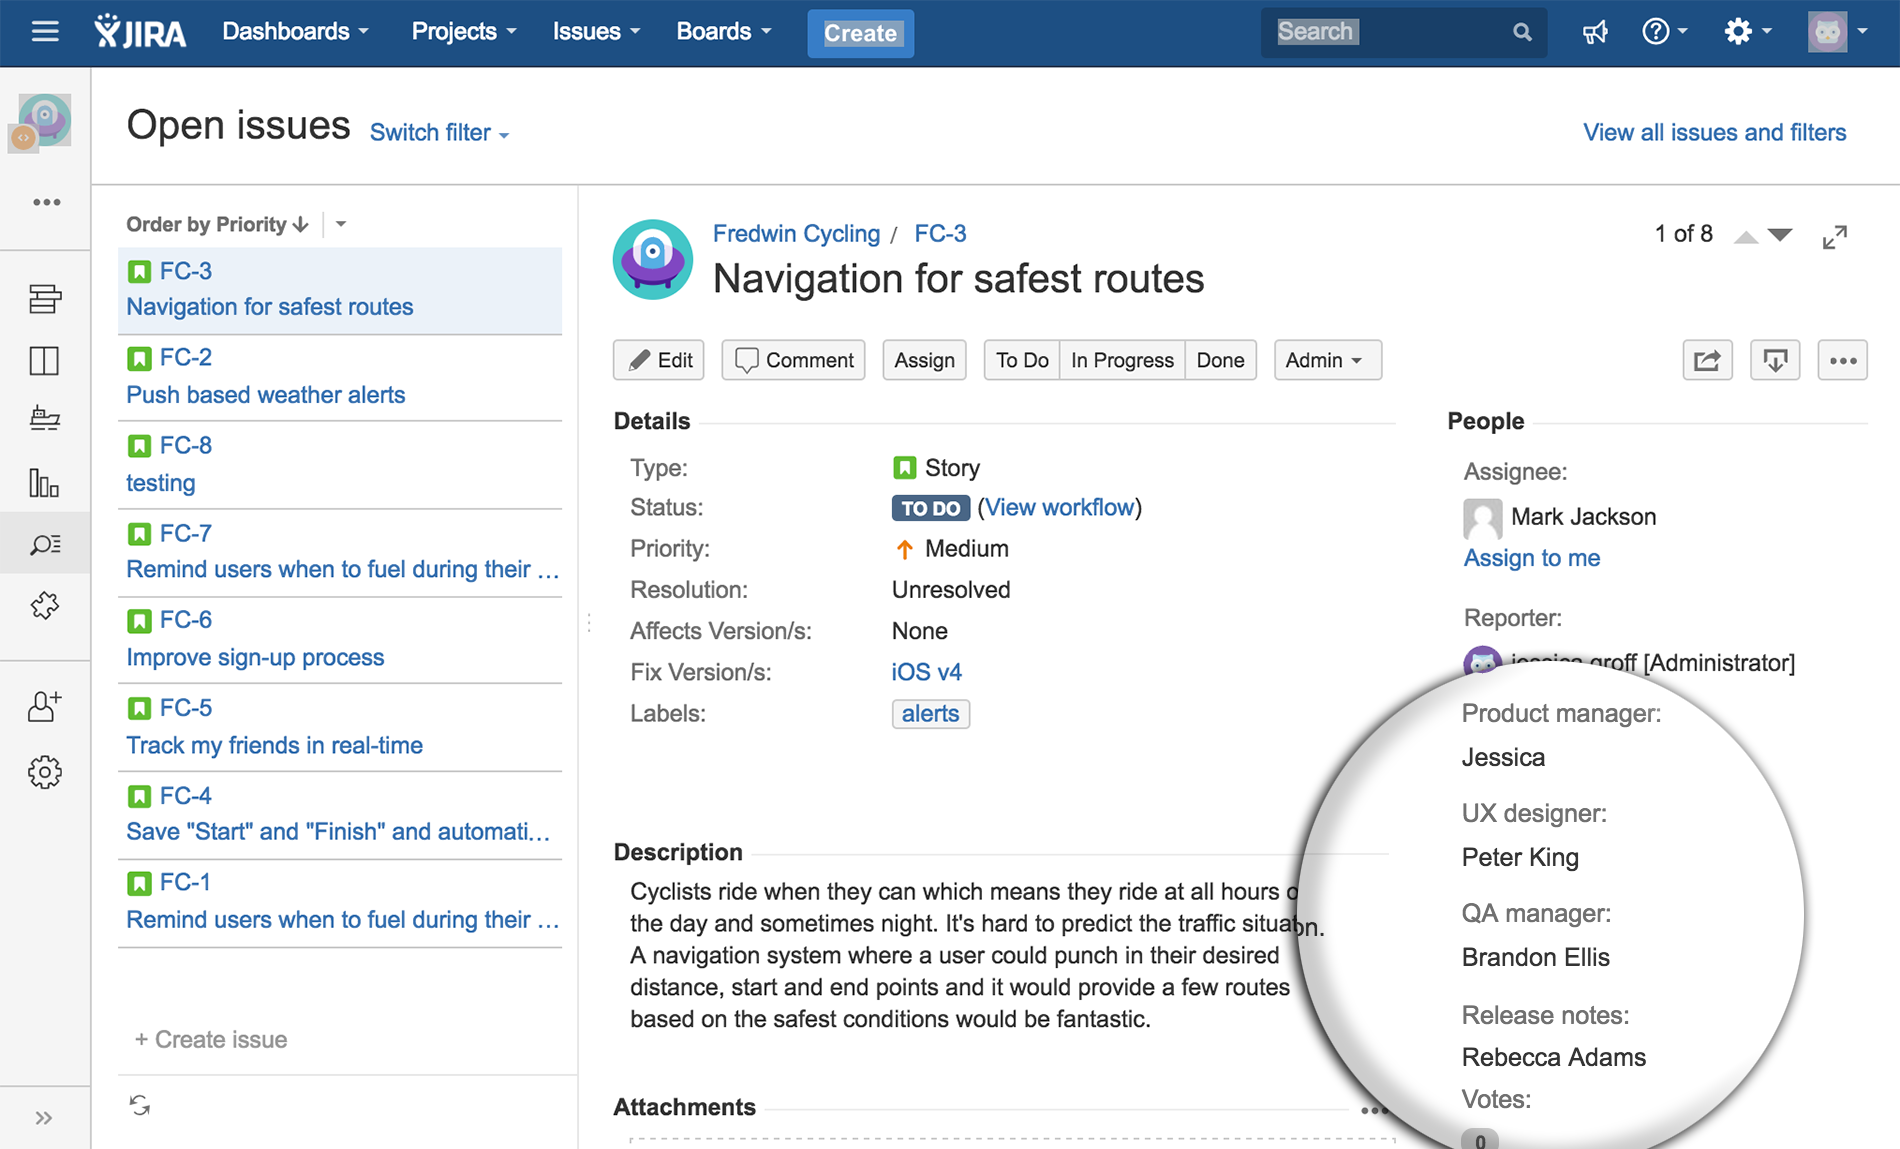Select issue FC-7 in the list
Image resolution: width=1900 pixels, height=1149 pixels.
click(x=340, y=552)
